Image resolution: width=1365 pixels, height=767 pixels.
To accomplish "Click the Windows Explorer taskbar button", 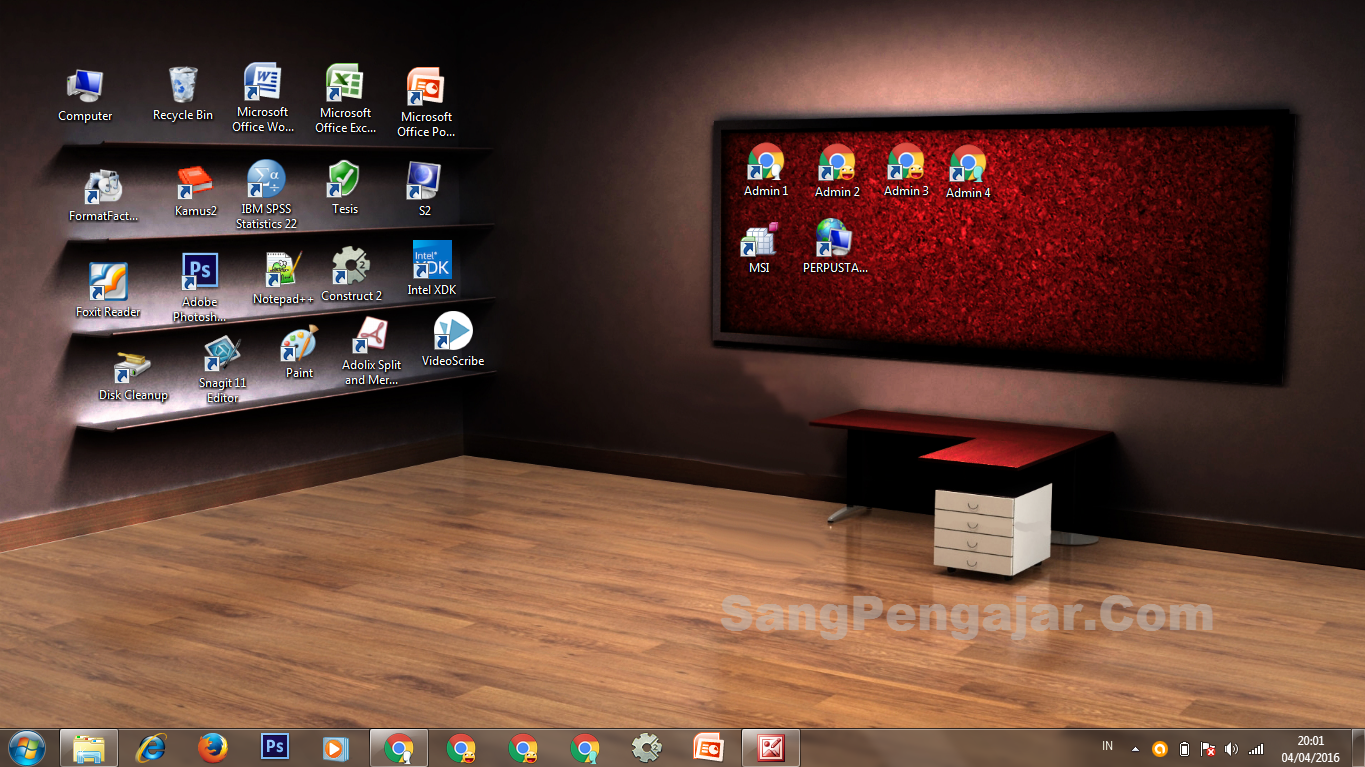I will coord(89,748).
